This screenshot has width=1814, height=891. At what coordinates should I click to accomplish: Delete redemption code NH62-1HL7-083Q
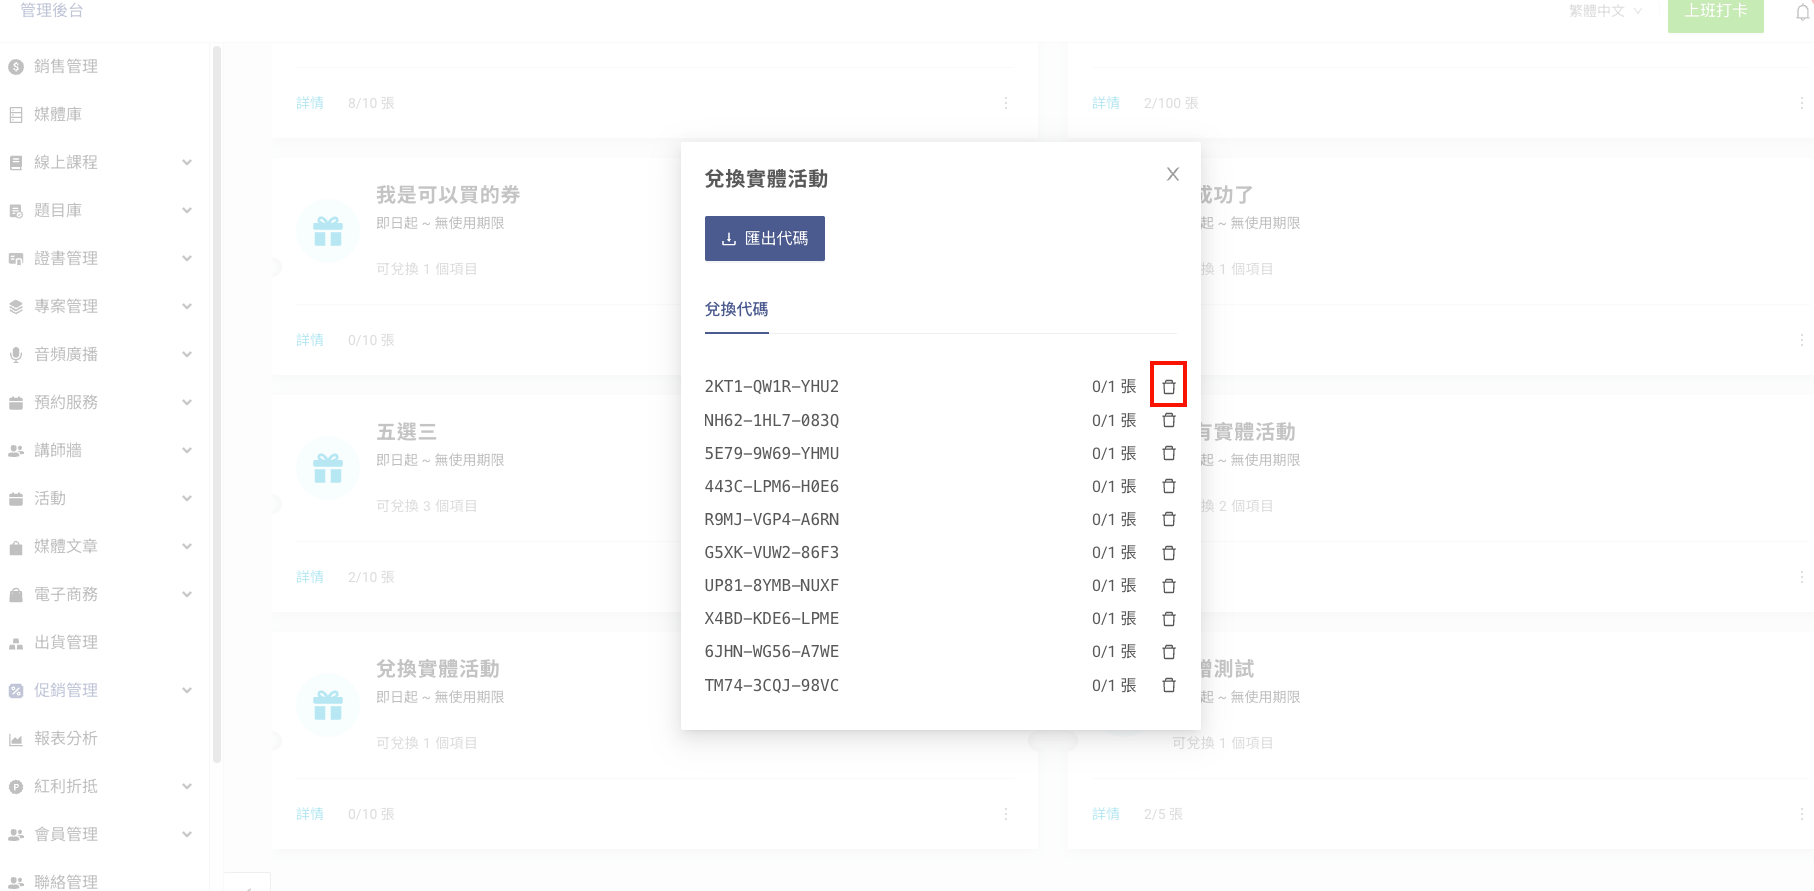coord(1168,420)
